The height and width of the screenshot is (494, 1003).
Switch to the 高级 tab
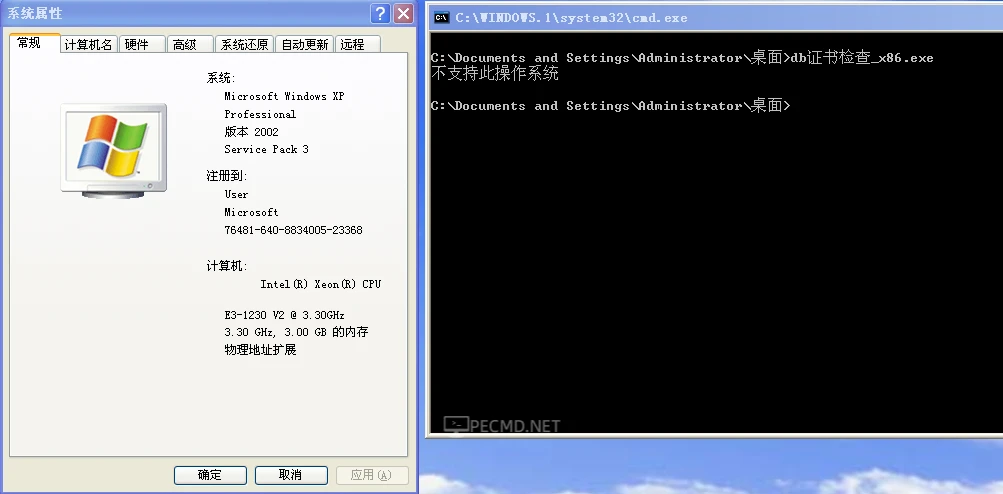coord(189,44)
